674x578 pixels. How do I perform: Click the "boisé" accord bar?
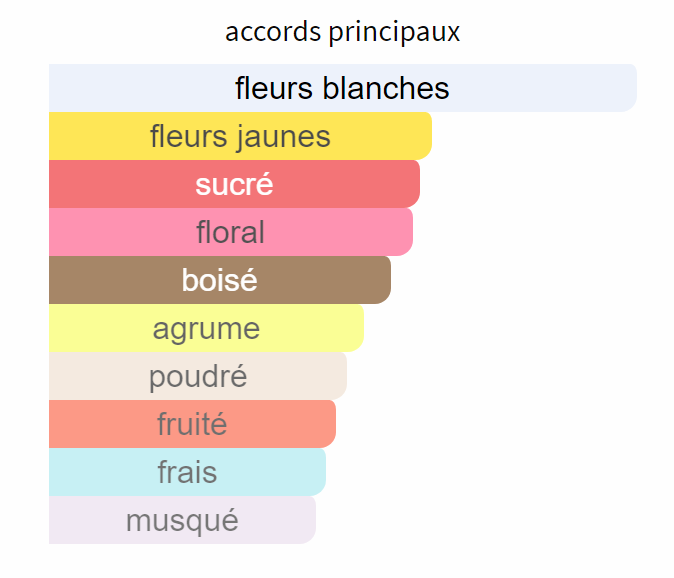point(220,280)
